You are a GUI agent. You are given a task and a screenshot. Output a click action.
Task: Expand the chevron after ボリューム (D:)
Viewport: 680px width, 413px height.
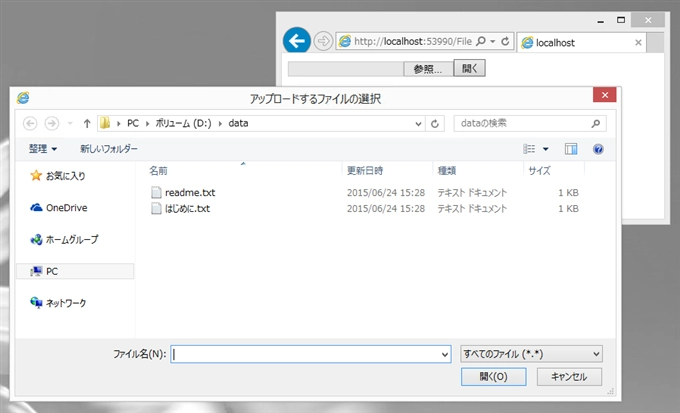[220, 124]
